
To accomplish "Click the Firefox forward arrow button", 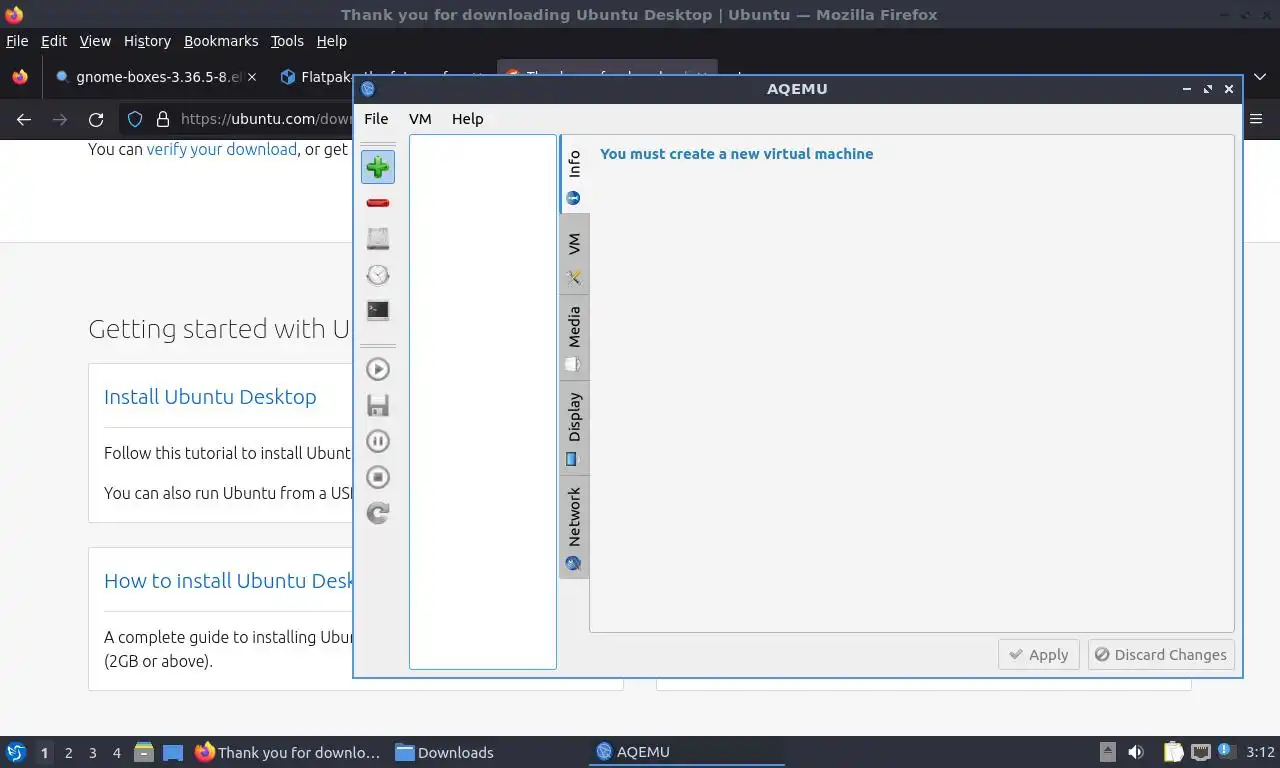I will (x=60, y=119).
